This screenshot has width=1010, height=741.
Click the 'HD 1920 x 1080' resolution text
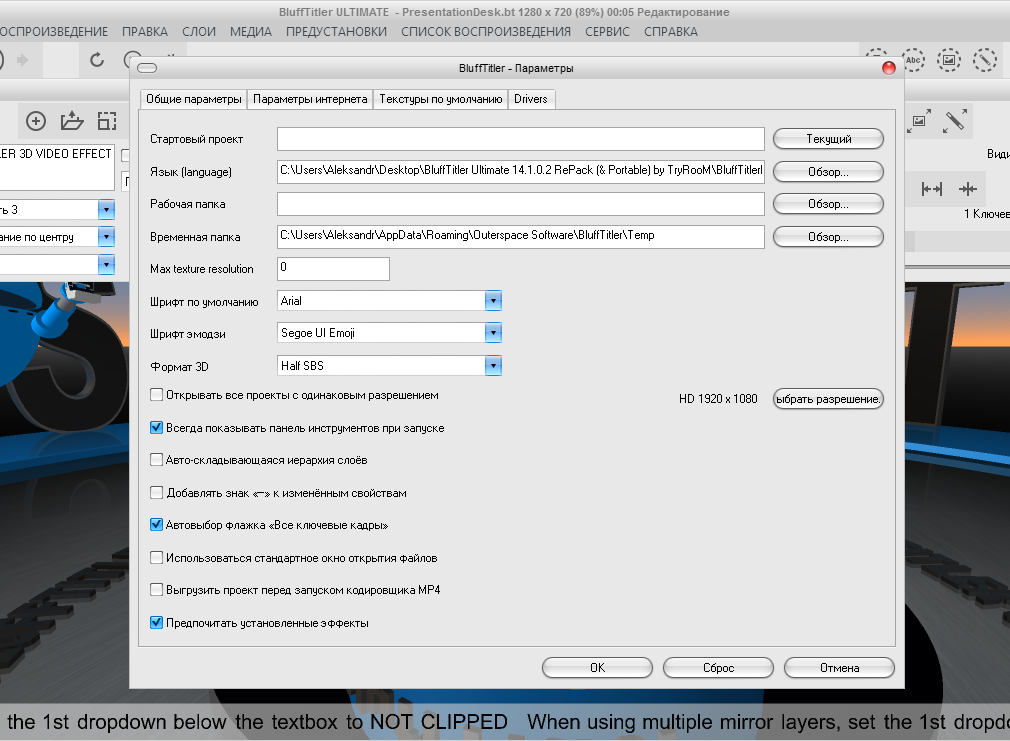point(718,399)
